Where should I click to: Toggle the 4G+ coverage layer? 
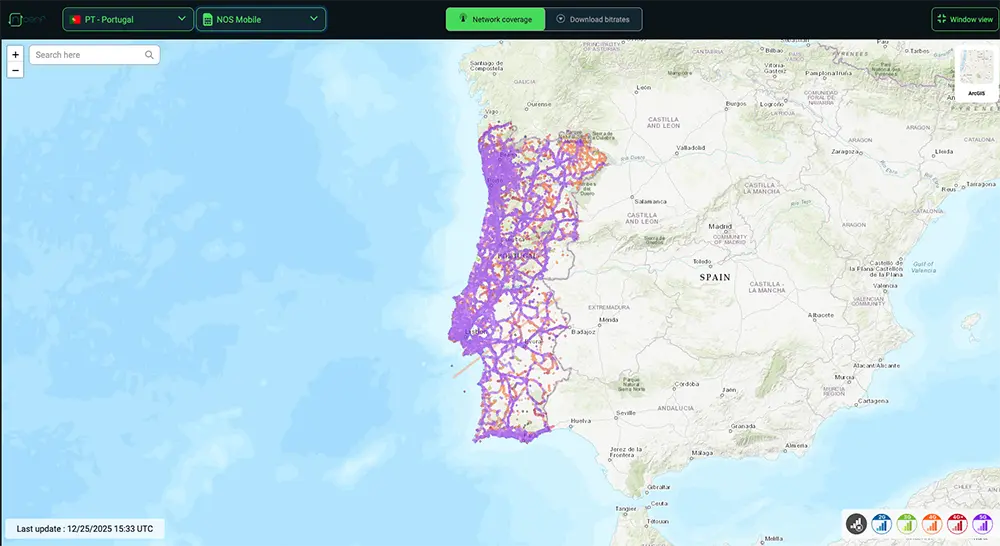[957, 524]
